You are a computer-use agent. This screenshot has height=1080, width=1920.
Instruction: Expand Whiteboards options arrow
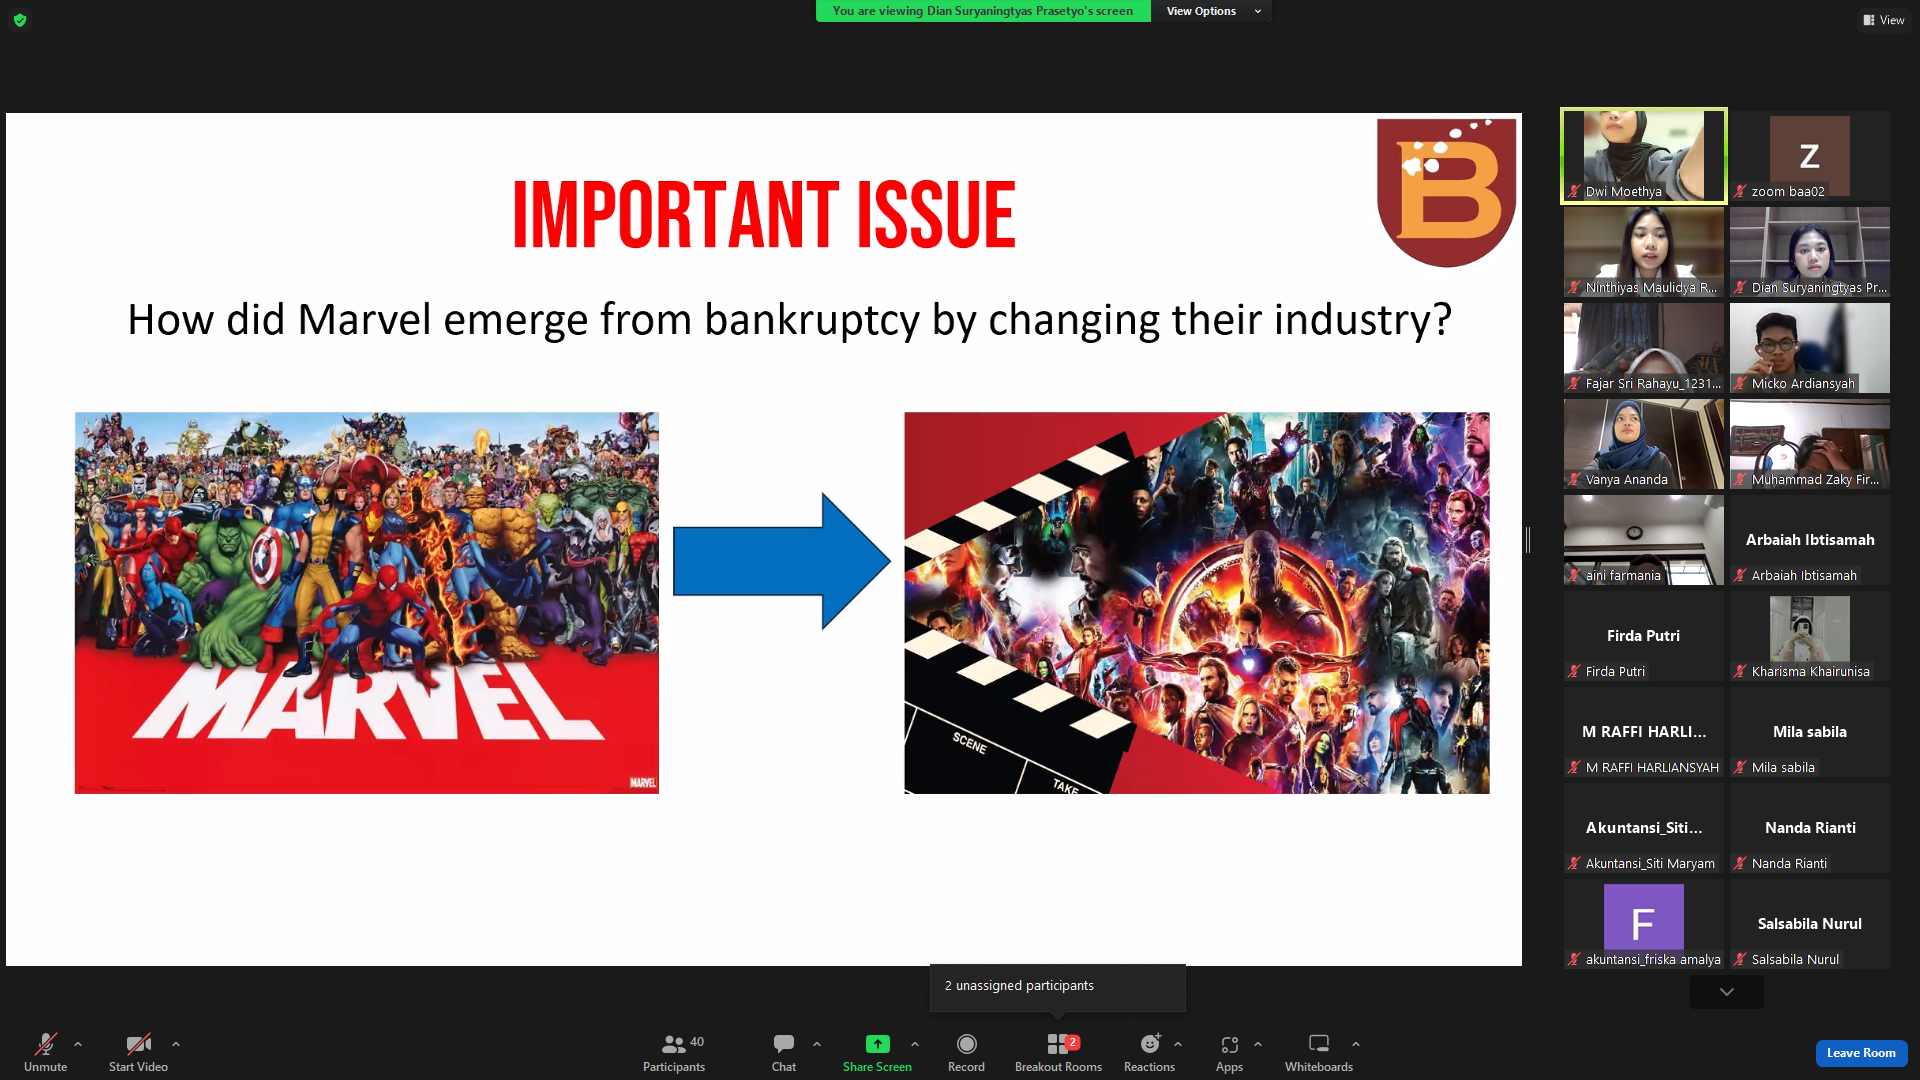[x=1356, y=1044]
